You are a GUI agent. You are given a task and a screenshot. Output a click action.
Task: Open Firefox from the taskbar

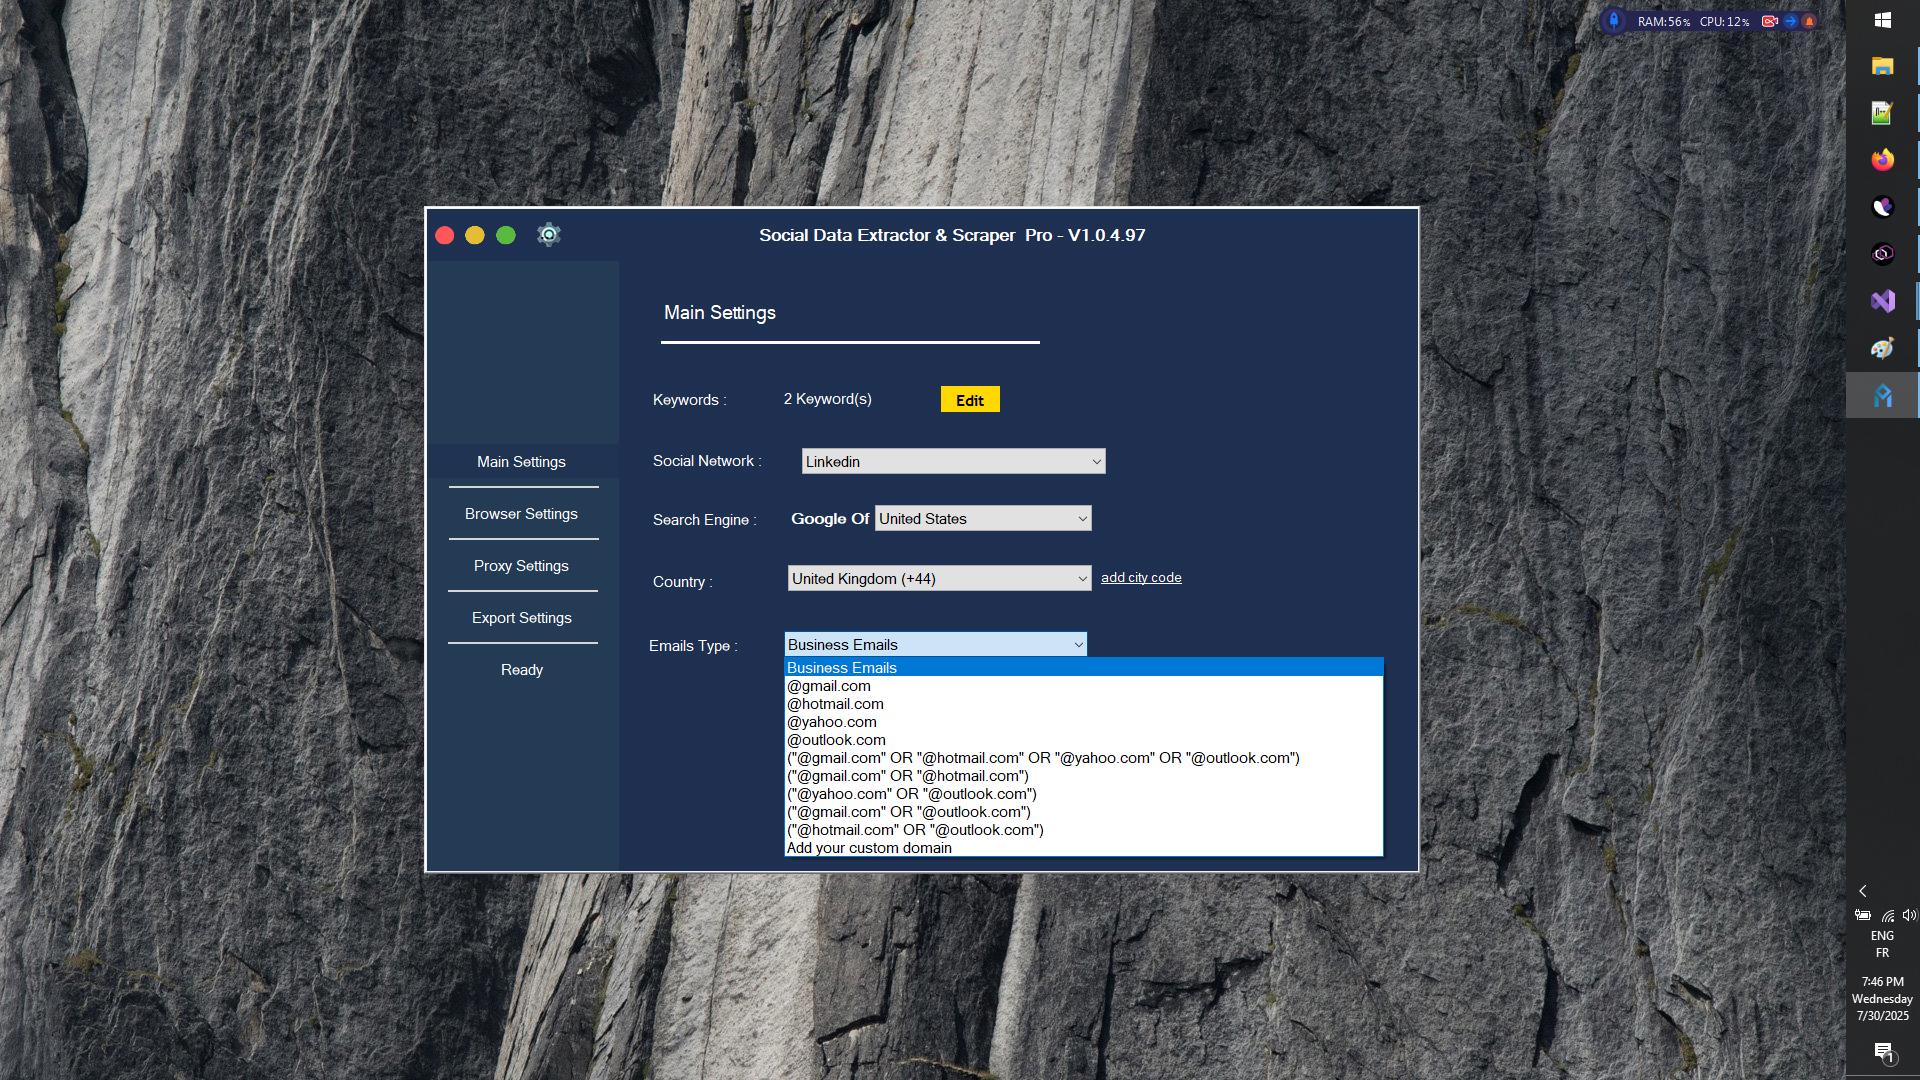coord(1882,160)
